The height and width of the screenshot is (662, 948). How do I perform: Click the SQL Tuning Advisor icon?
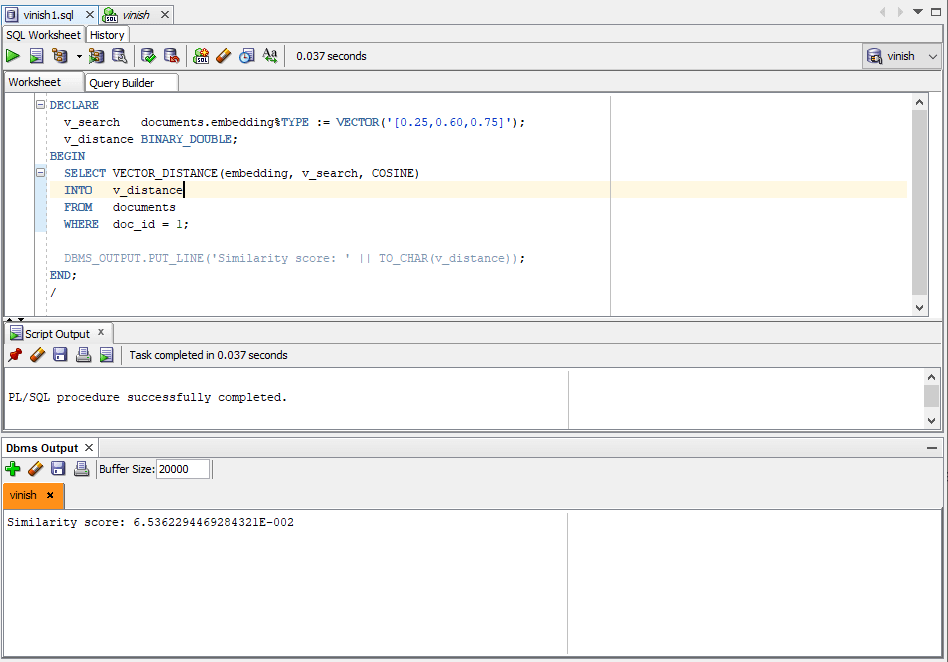click(120, 56)
